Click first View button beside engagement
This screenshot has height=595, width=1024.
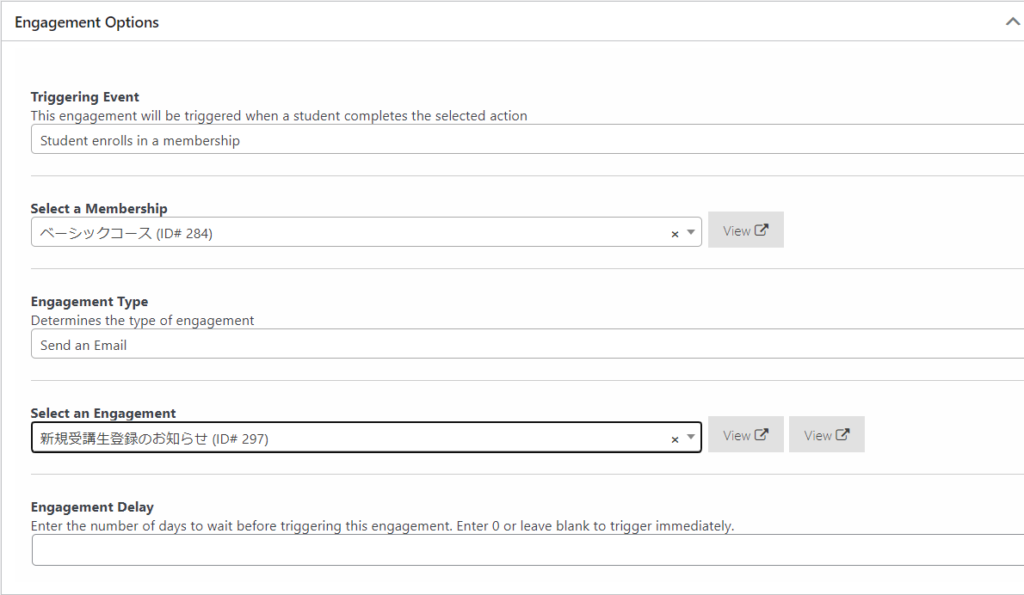(745, 434)
